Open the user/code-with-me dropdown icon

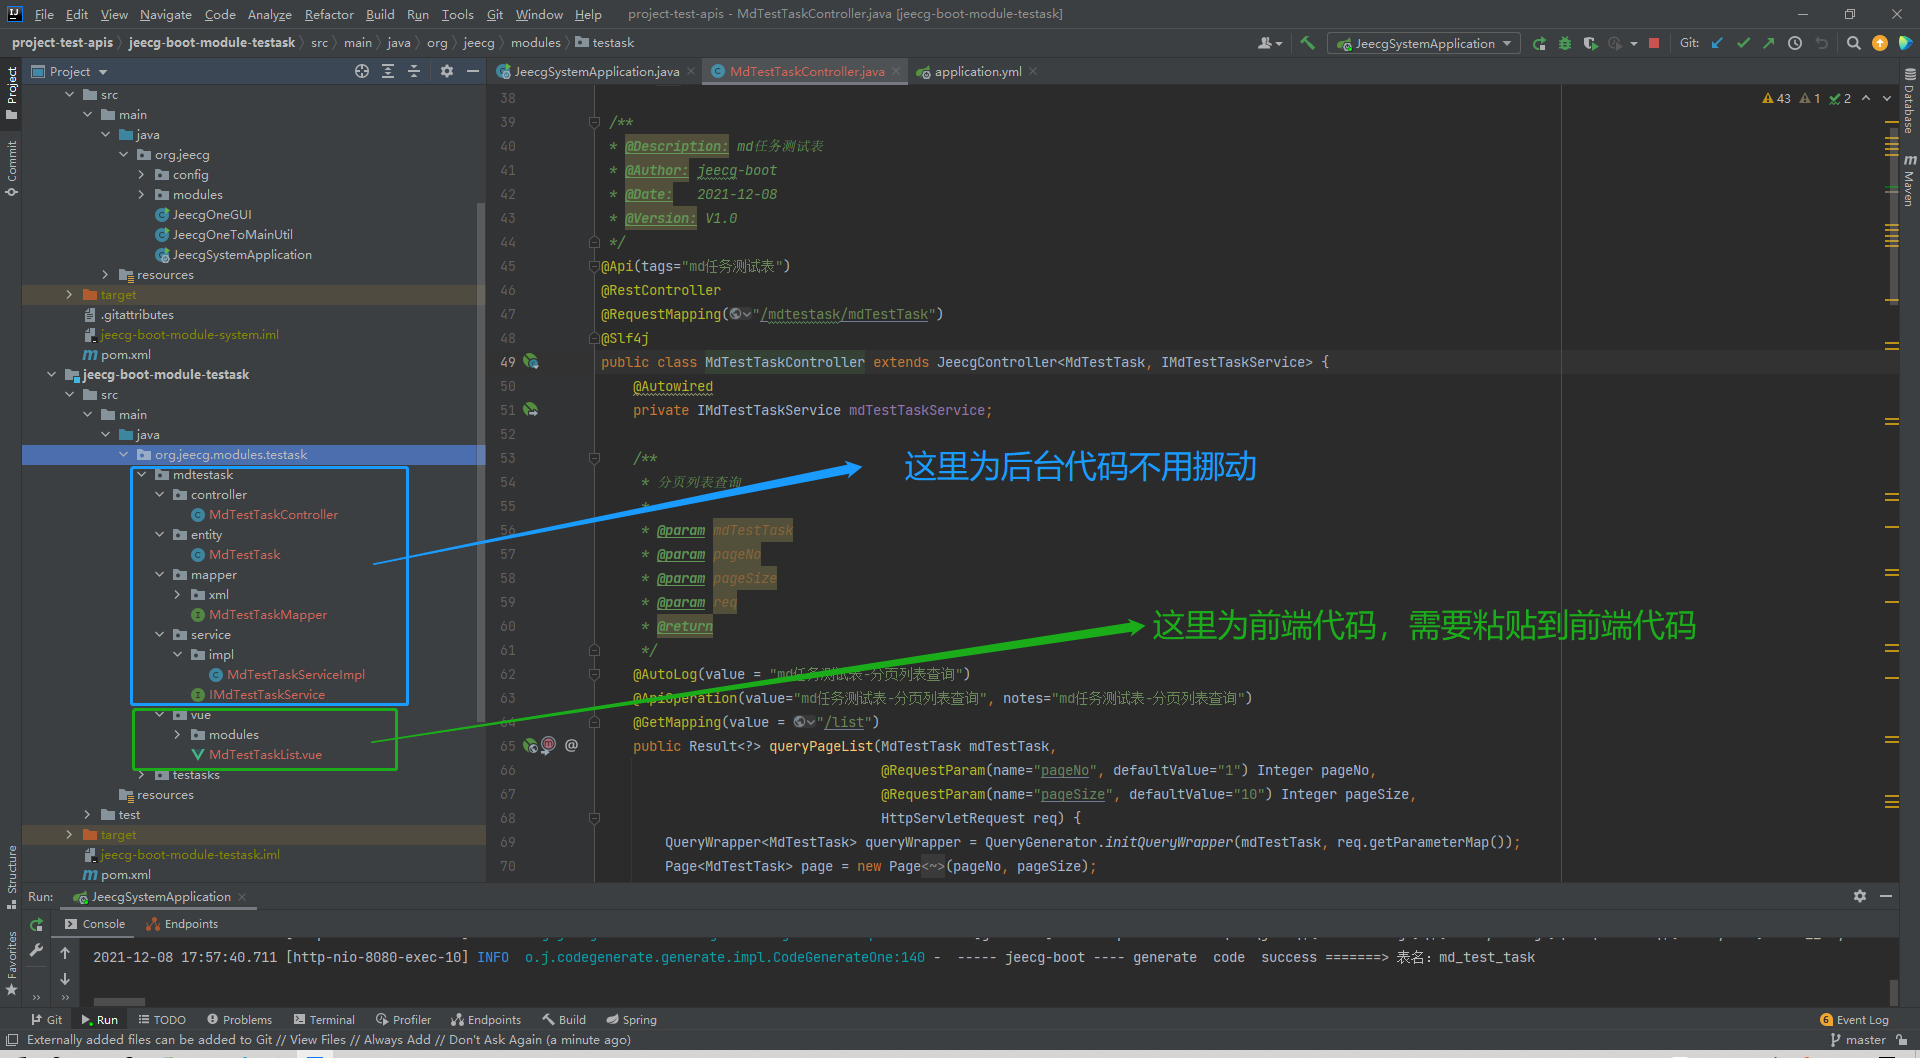[x=1270, y=43]
